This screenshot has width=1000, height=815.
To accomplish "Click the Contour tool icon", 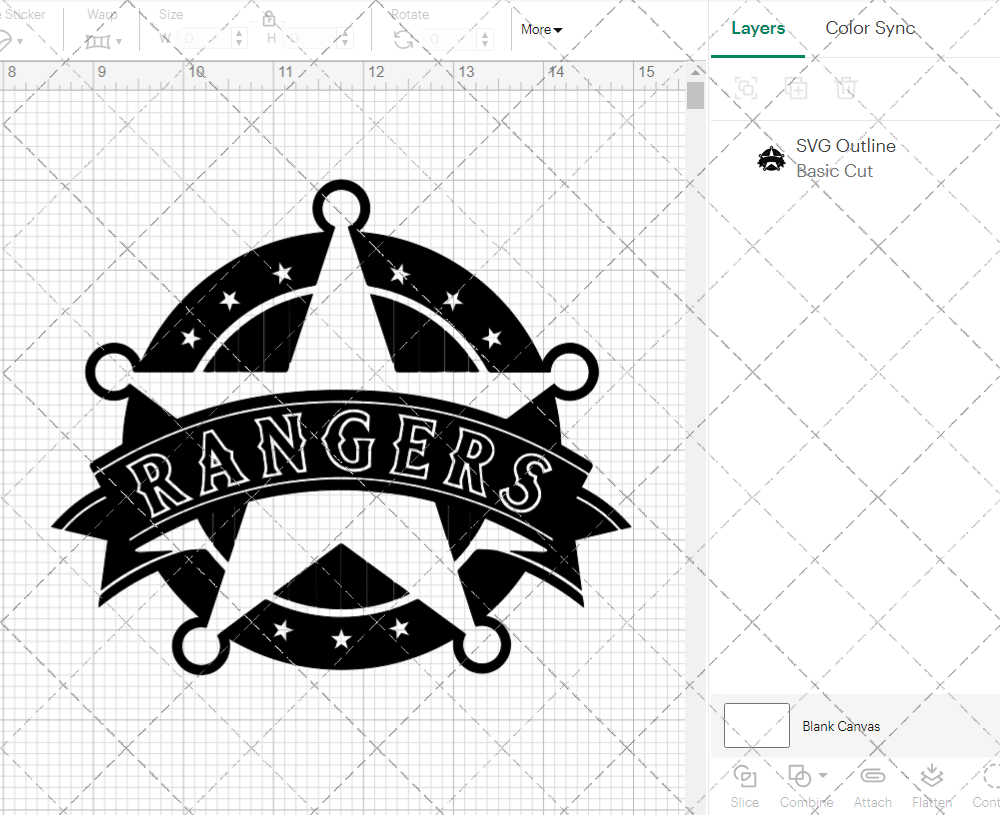I will pyautogui.click(x=988, y=777).
